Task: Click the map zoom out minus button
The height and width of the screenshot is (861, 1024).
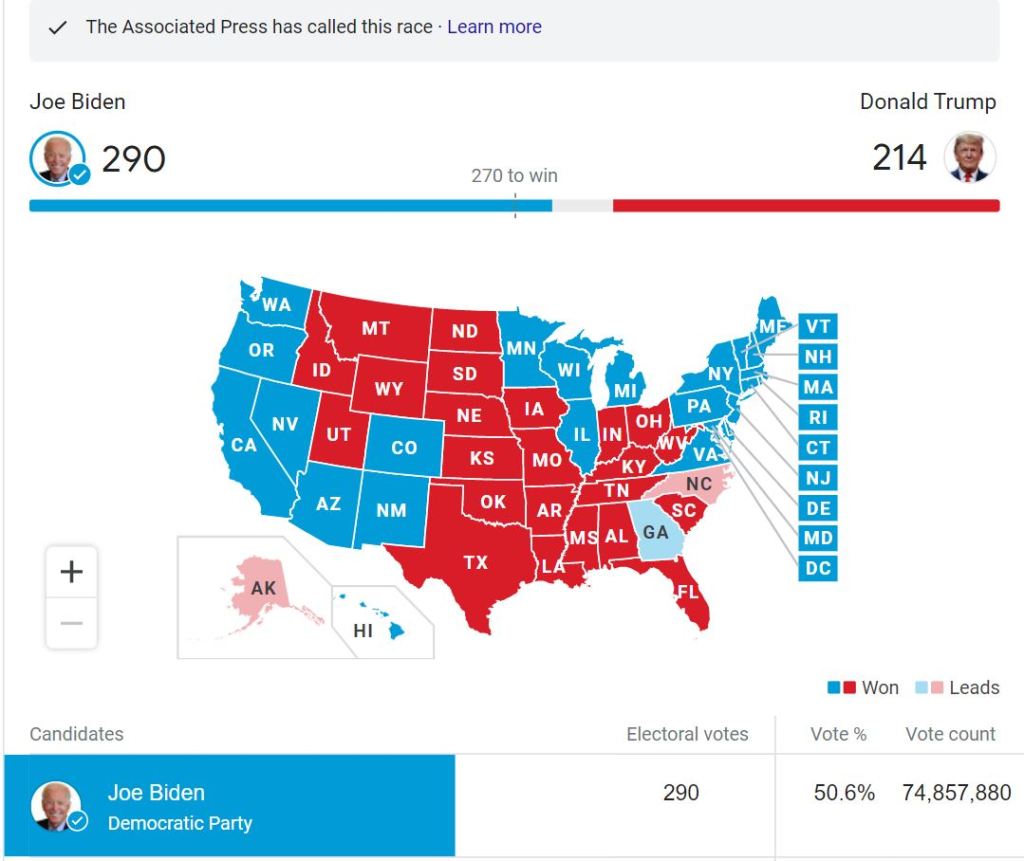Action: pyautogui.click(x=71, y=623)
